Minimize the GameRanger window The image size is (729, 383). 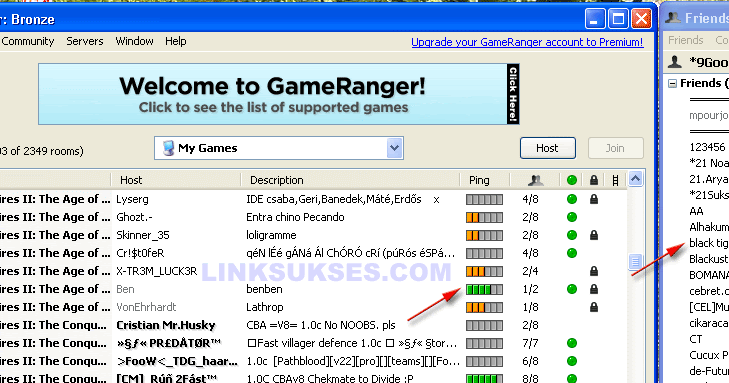[595, 19]
